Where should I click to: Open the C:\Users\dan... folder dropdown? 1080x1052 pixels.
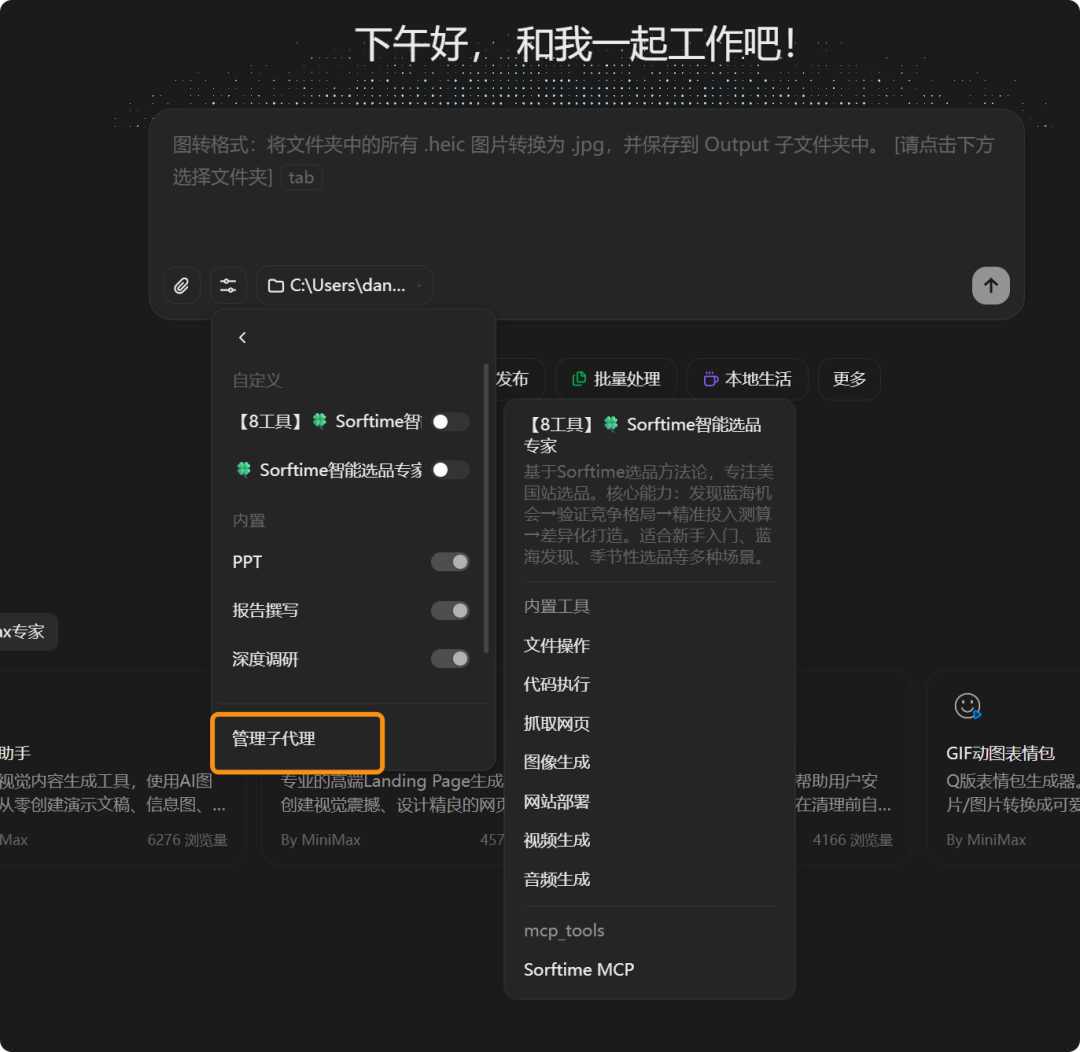tap(344, 285)
